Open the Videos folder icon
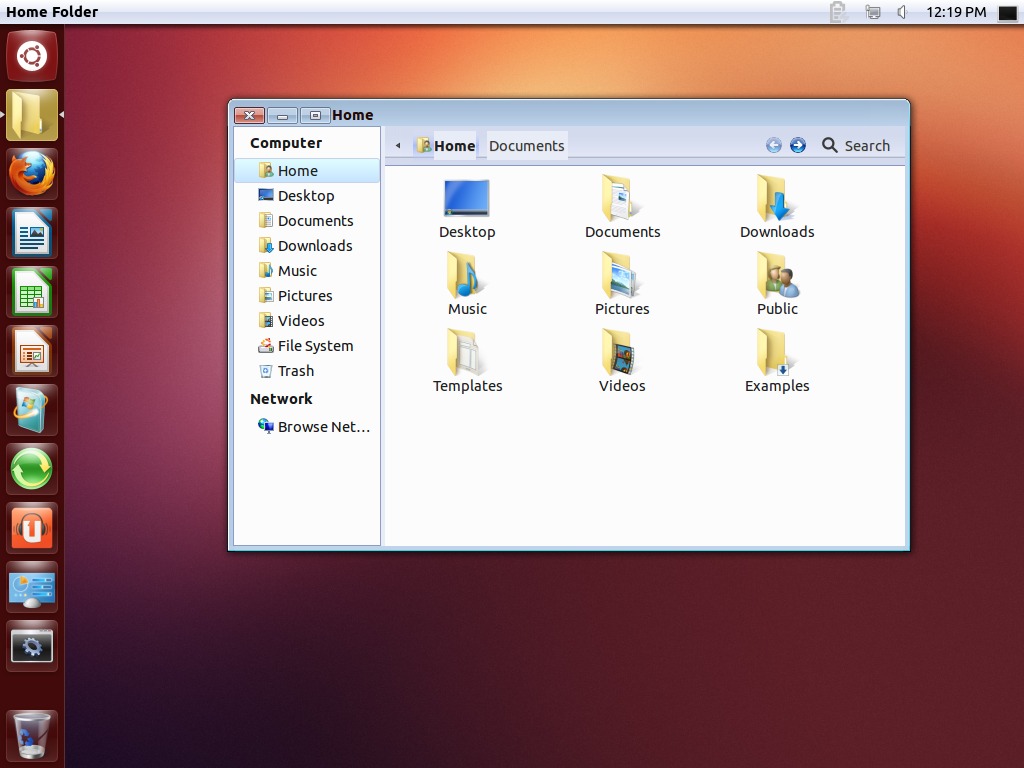1024x768 pixels. [622, 353]
